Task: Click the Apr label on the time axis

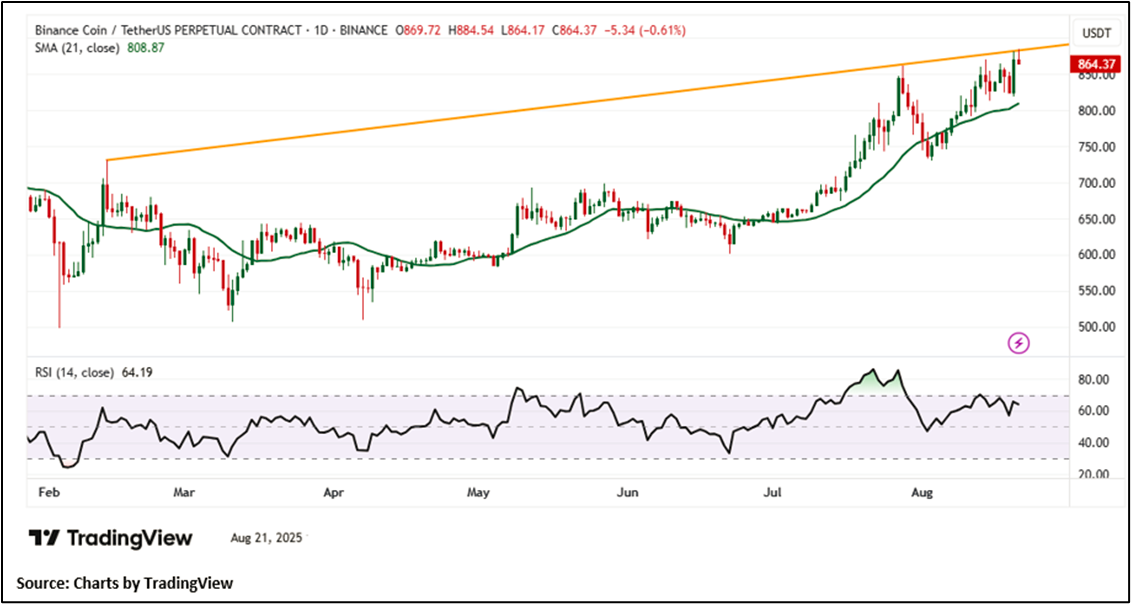Action: click(x=333, y=494)
